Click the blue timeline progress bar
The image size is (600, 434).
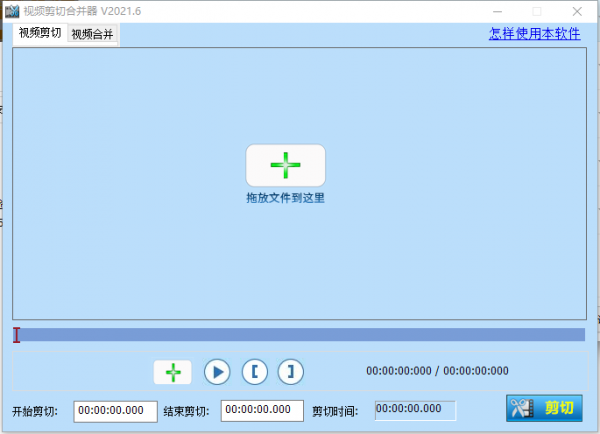pyautogui.click(x=300, y=335)
